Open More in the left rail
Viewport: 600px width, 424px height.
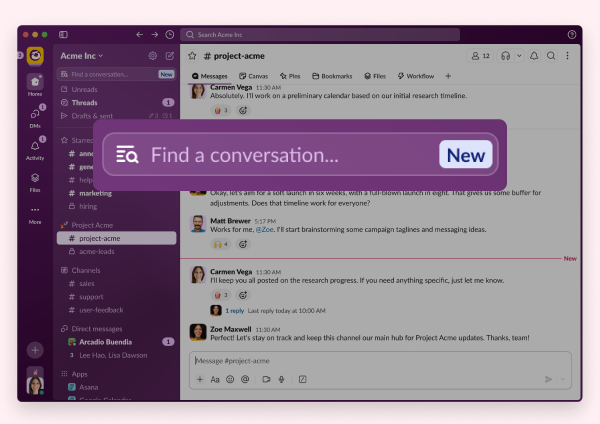[35, 215]
